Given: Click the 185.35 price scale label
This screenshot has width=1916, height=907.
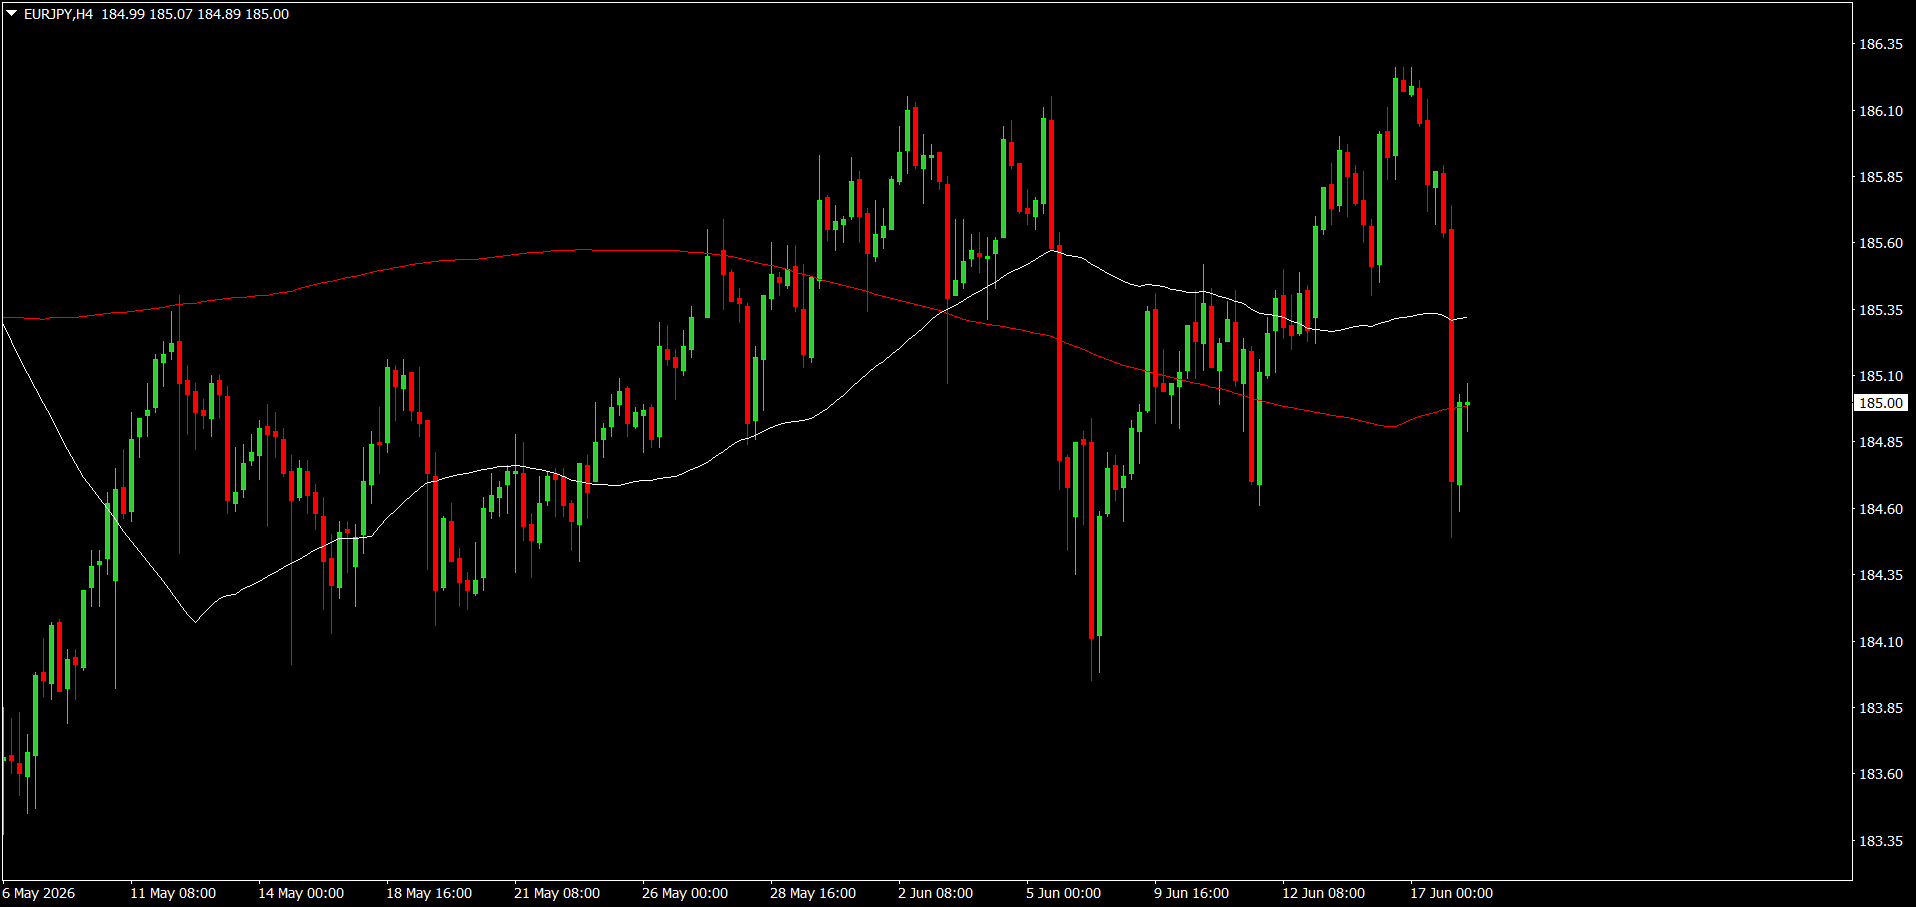Looking at the screenshot, I should [x=1880, y=310].
